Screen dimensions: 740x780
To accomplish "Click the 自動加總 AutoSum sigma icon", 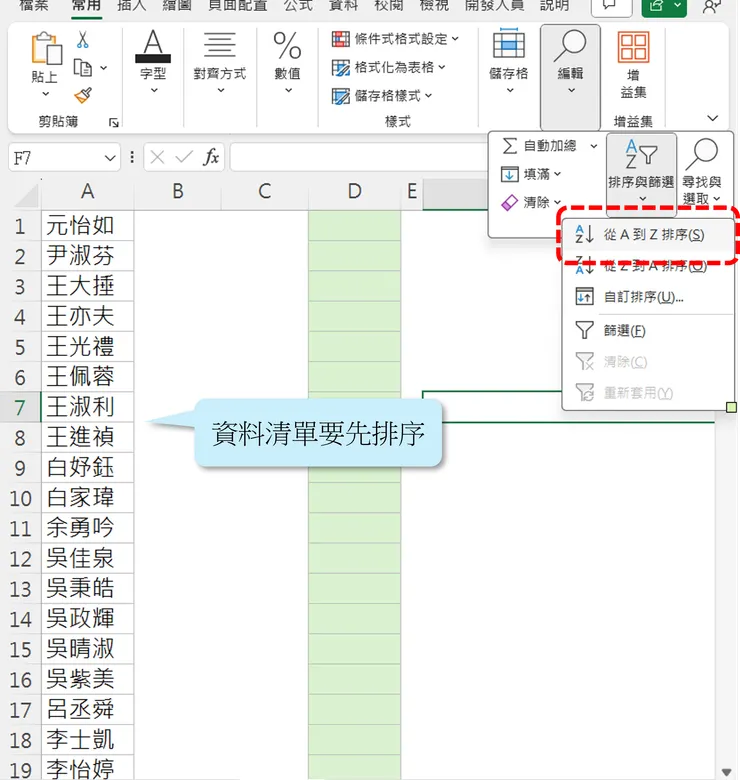I will pos(509,146).
